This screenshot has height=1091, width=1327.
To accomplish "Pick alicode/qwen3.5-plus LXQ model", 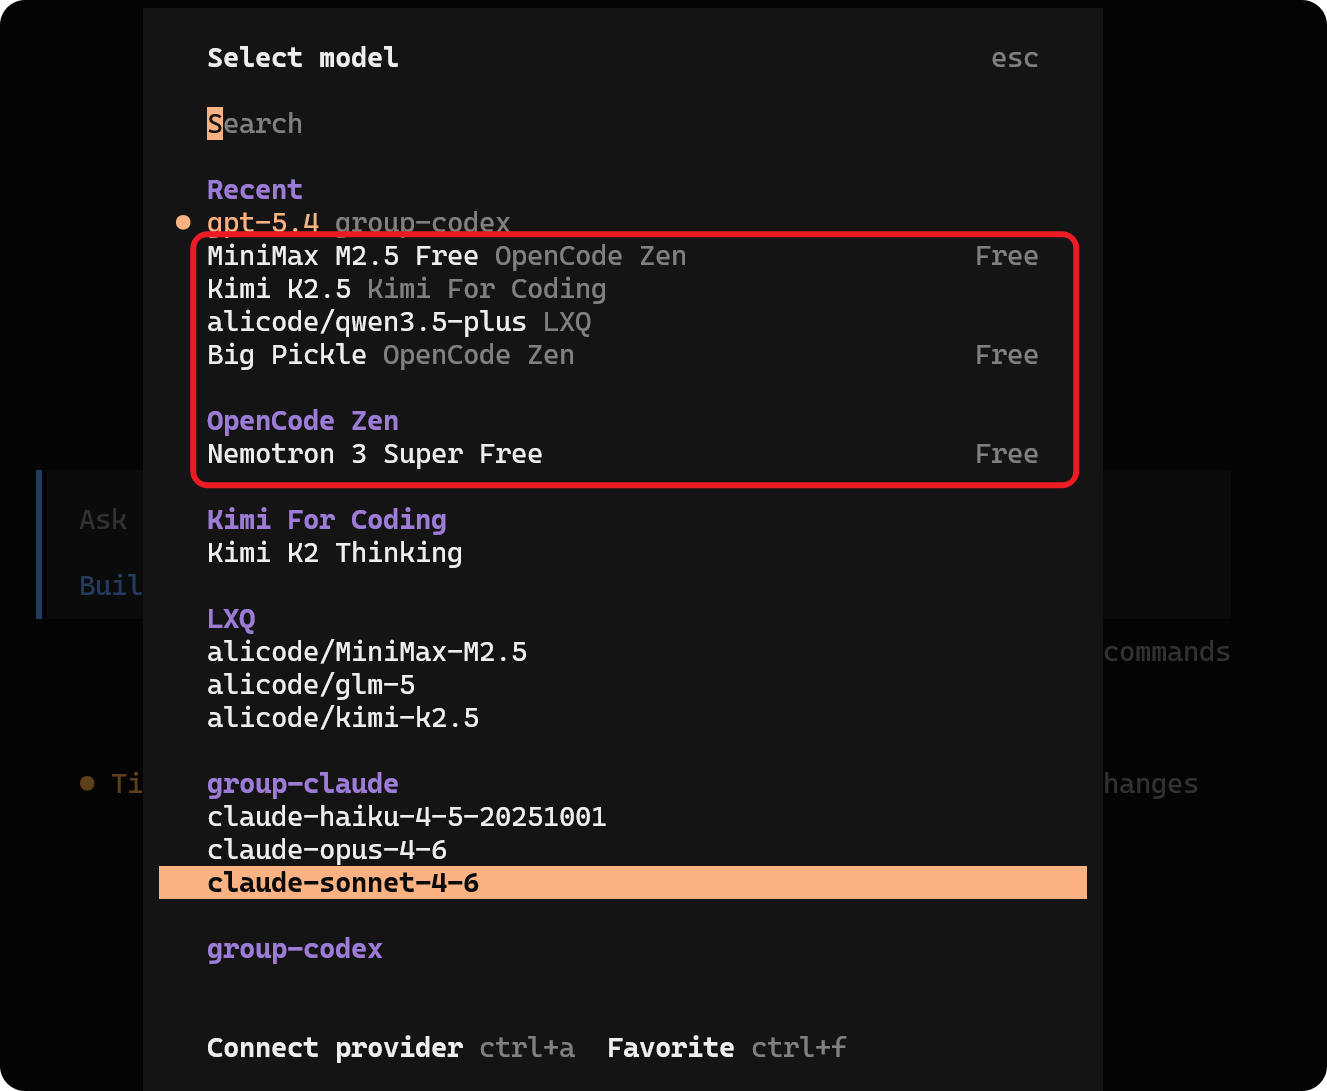I will coord(366,322).
